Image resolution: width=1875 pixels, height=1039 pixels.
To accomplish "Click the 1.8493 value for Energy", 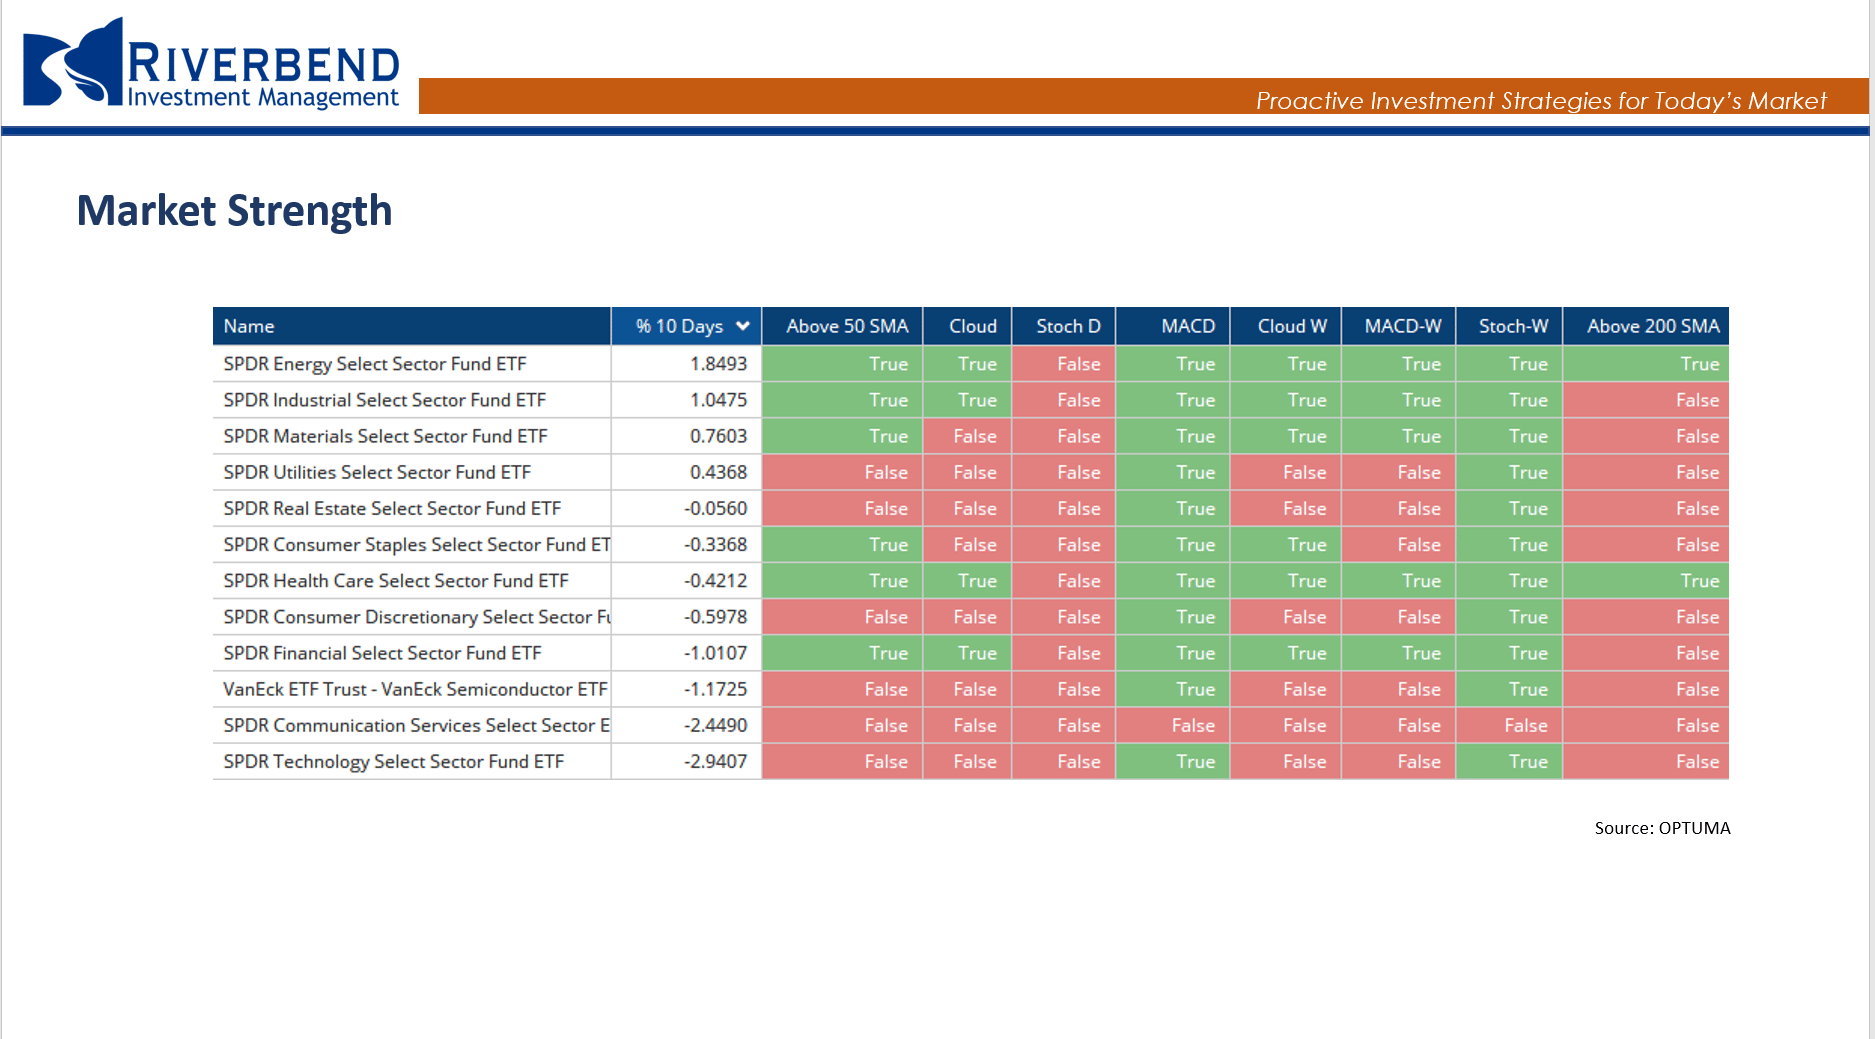I will coord(718,364).
